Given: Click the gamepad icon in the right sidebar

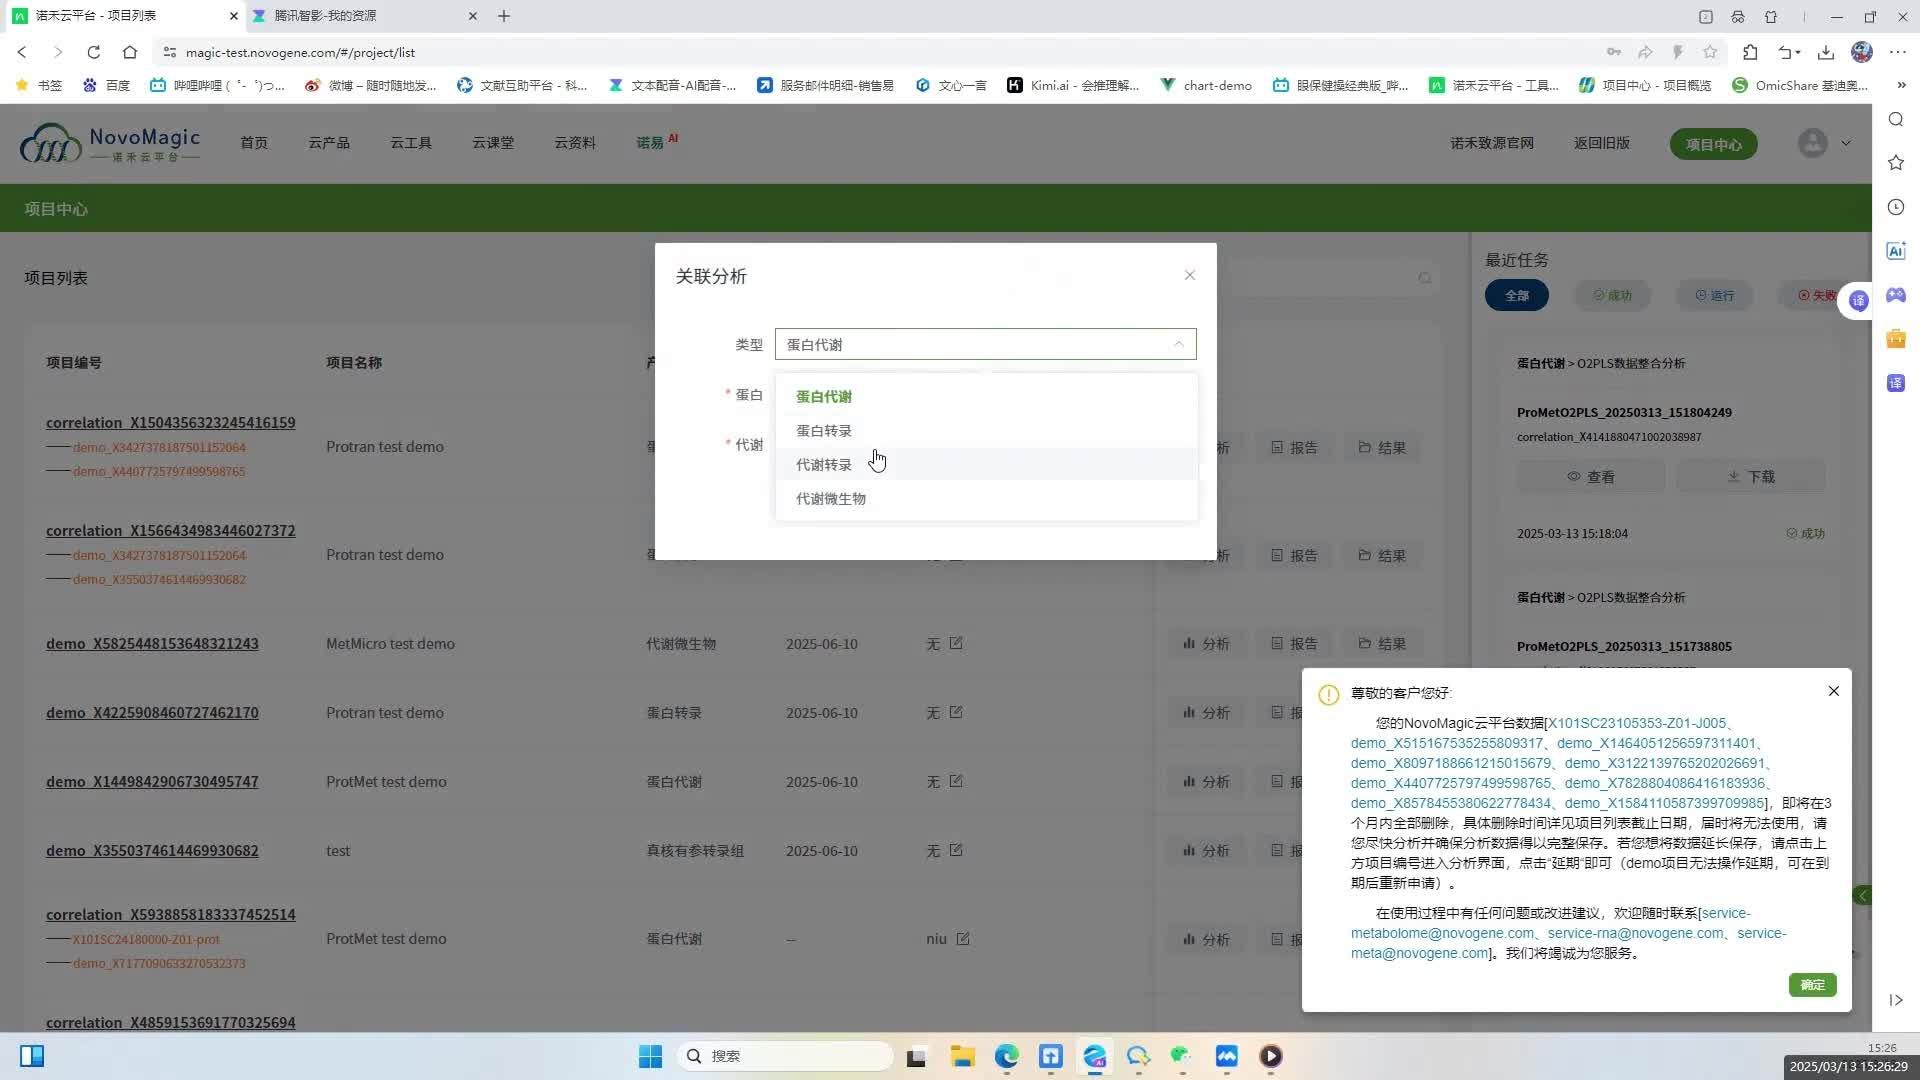Looking at the screenshot, I should coord(1896,295).
